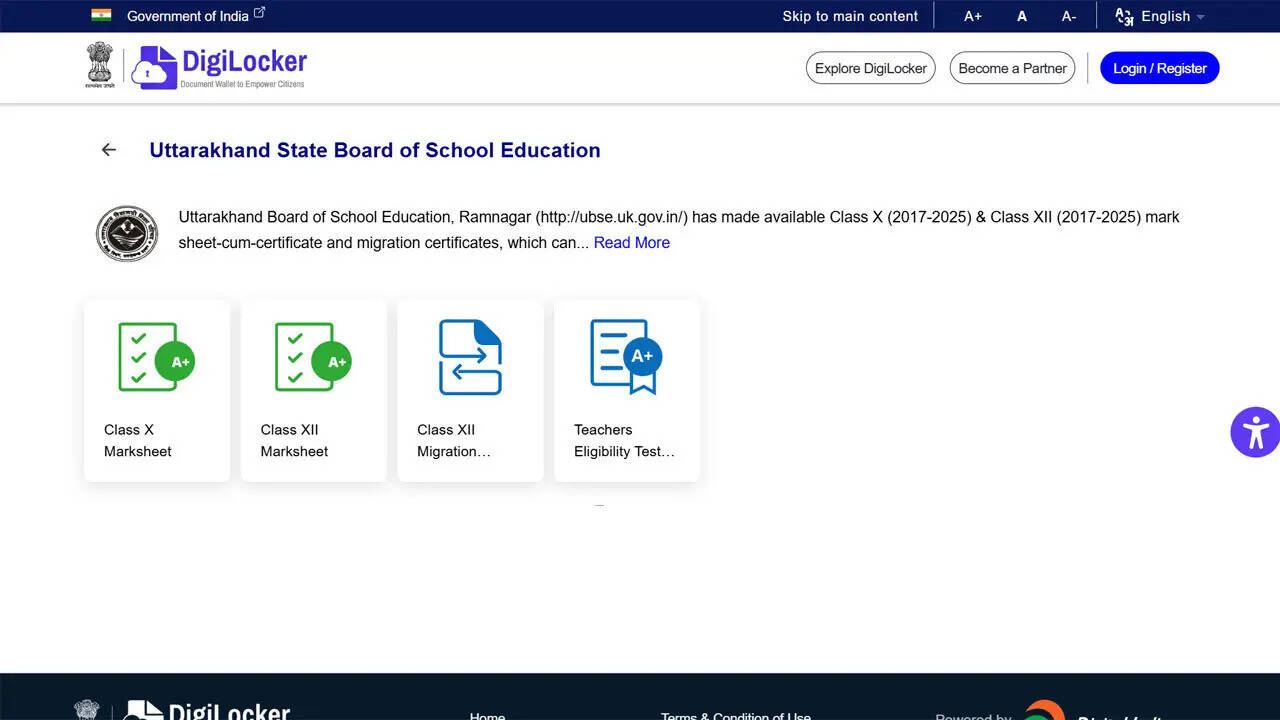Expand the English language dropdown
This screenshot has height=720, width=1280.
point(1160,16)
